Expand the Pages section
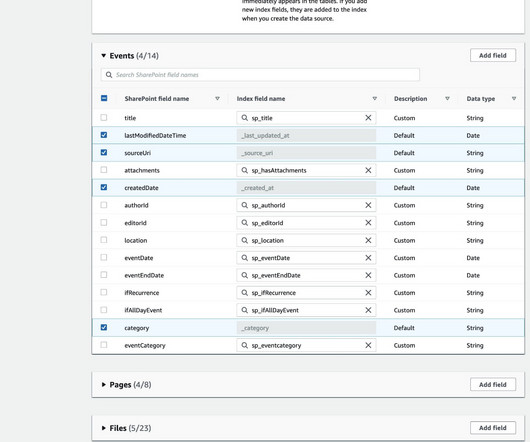 [103, 385]
